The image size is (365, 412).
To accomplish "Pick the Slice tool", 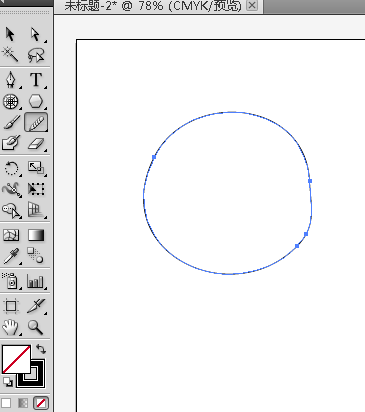I will [36, 306].
